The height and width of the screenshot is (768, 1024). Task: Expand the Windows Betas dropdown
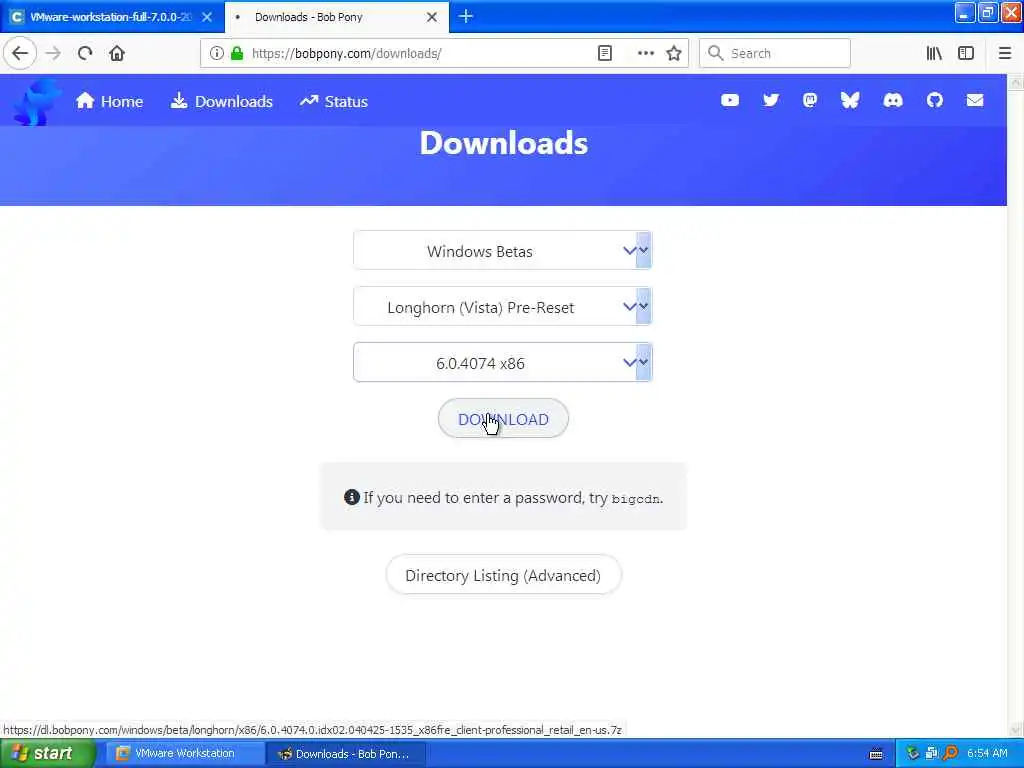tap(503, 250)
